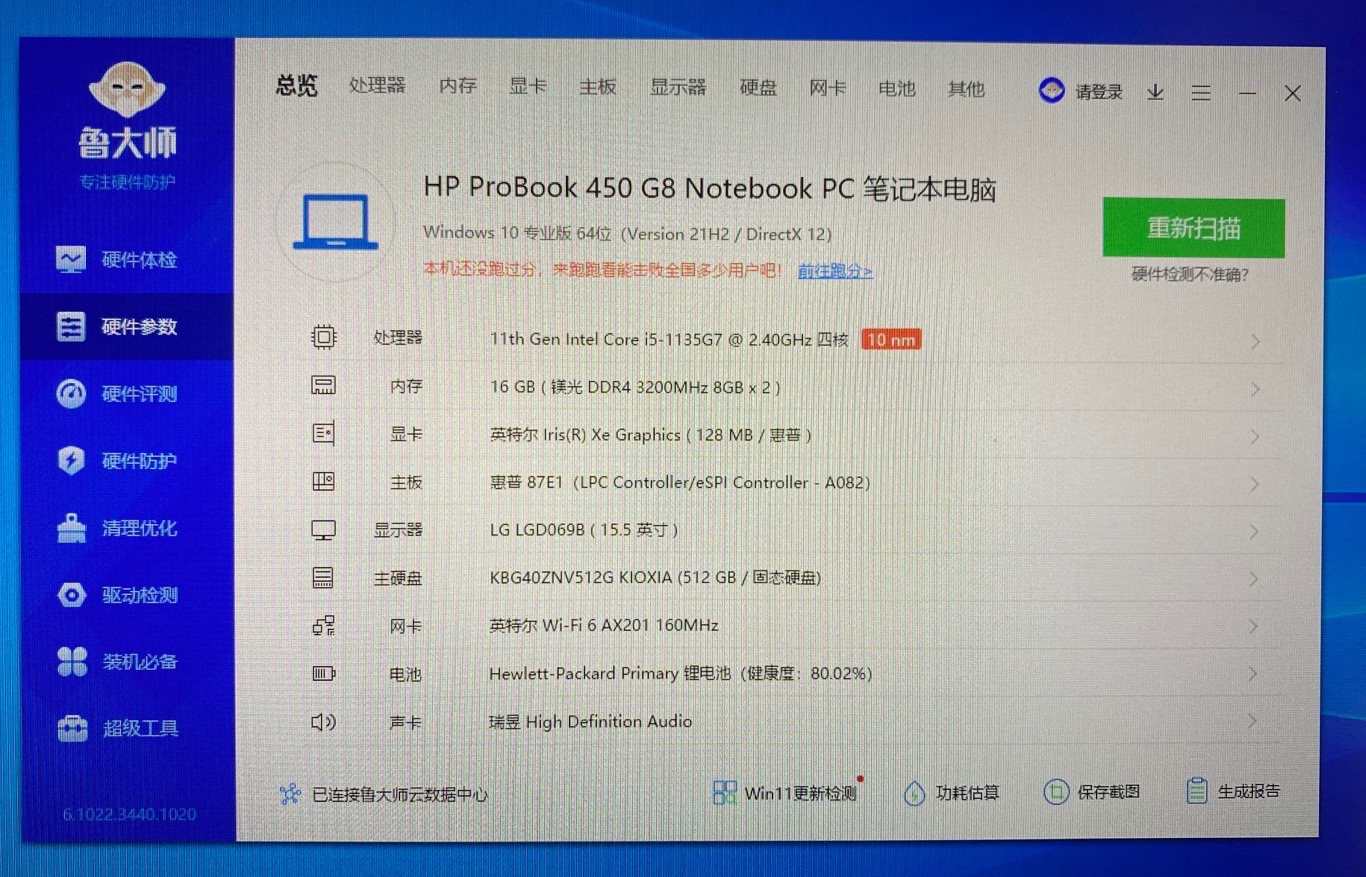
Task: Click the 清理优化 cleanup broom icon
Action: (x=71, y=528)
